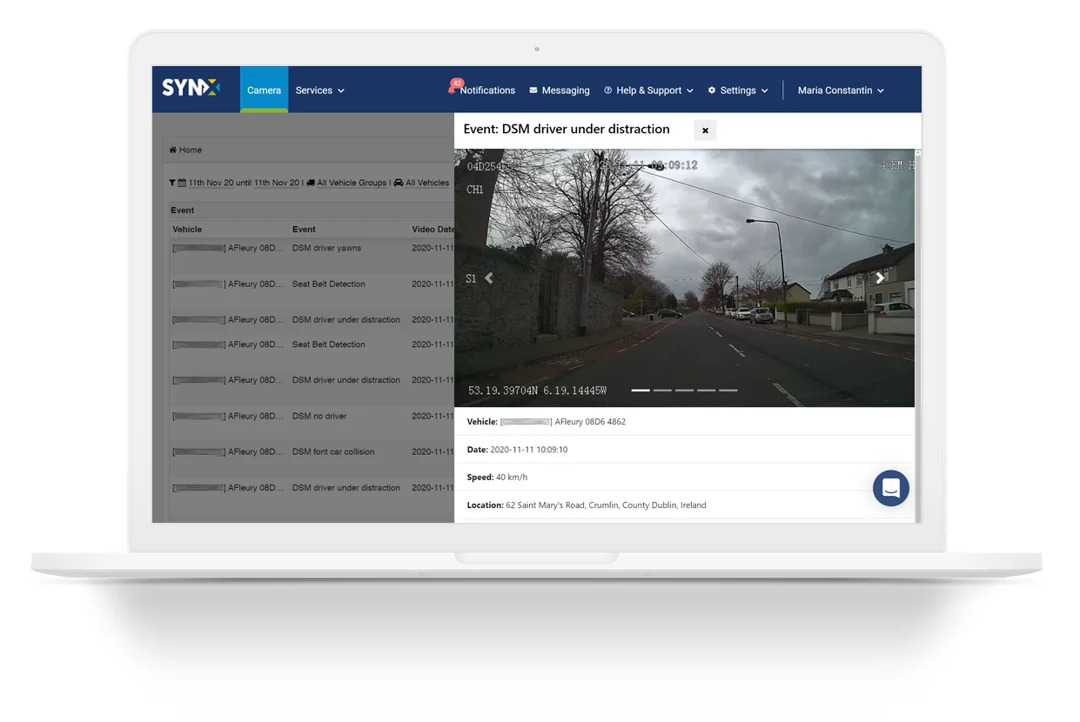Switch to the Camera tab
The image size is (1080, 722).
click(x=264, y=90)
